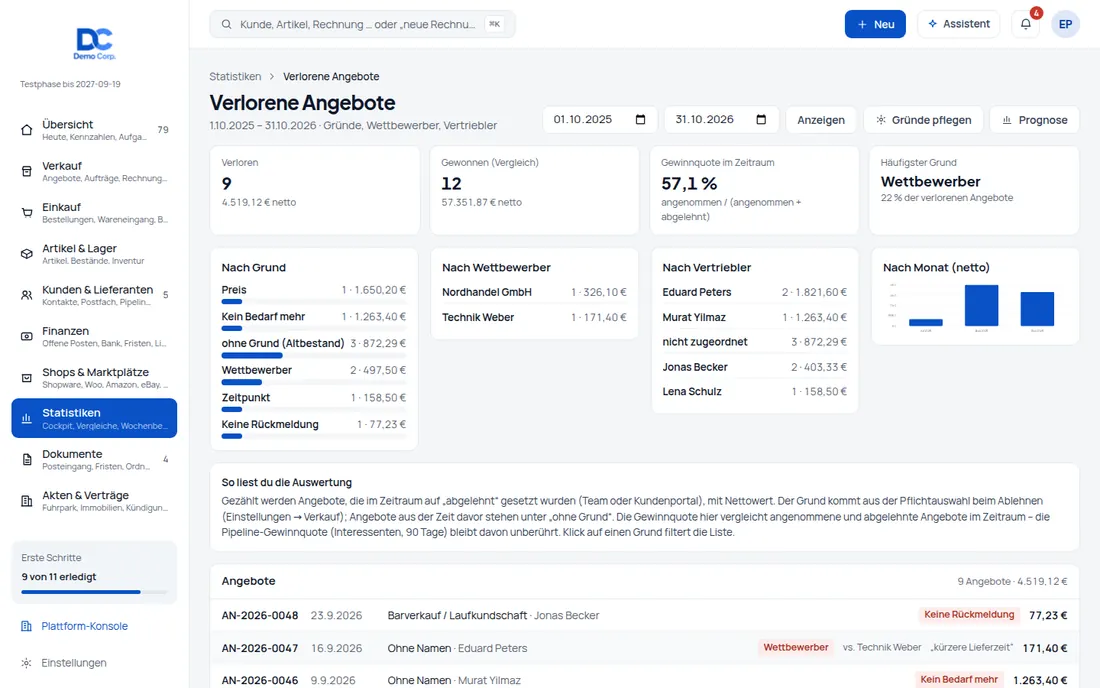This screenshot has width=1100, height=688.
Task: Click the Kunden & Lieferanten people icon
Action: point(27,295)
